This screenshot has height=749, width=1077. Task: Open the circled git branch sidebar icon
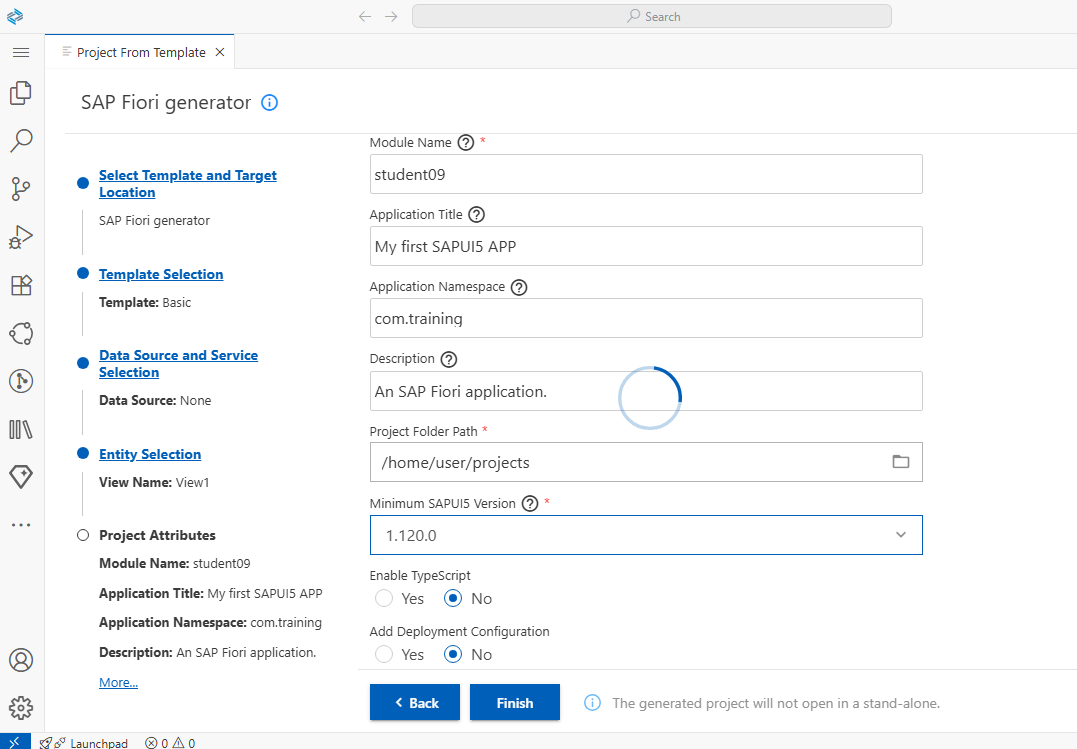21,381
